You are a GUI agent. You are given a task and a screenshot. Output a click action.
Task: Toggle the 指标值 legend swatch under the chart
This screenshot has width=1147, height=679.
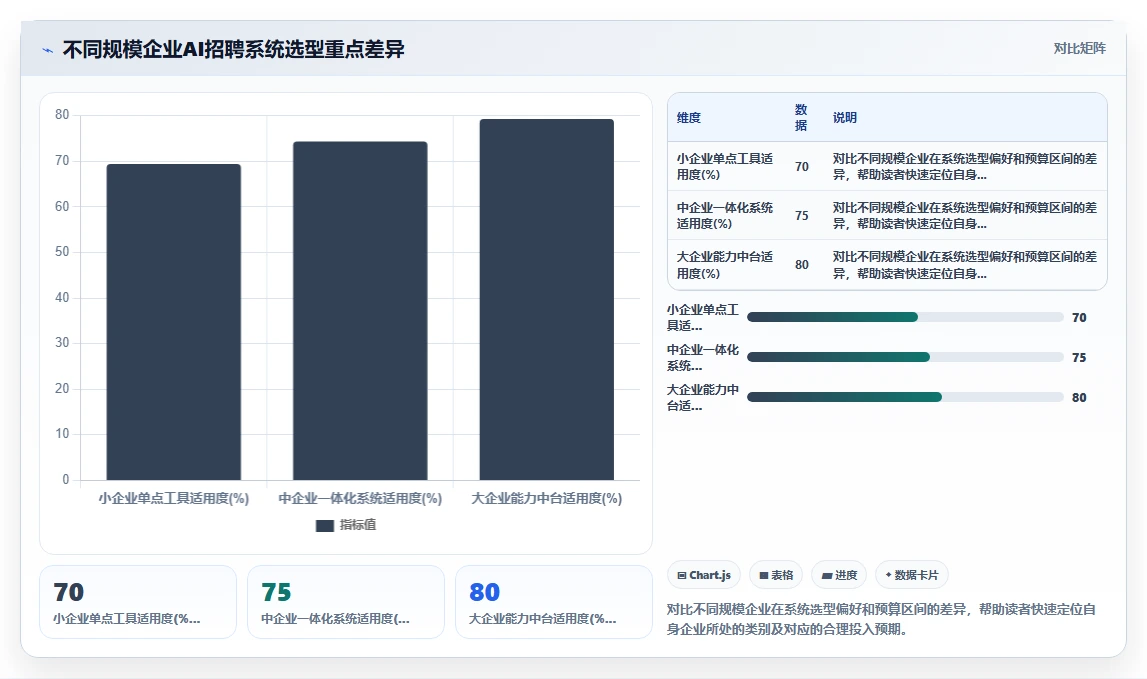click(x=325, y=525)
